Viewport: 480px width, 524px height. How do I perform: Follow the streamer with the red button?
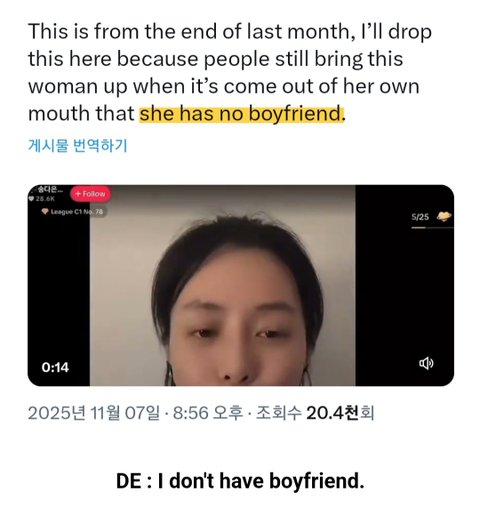tap(90, 194)
